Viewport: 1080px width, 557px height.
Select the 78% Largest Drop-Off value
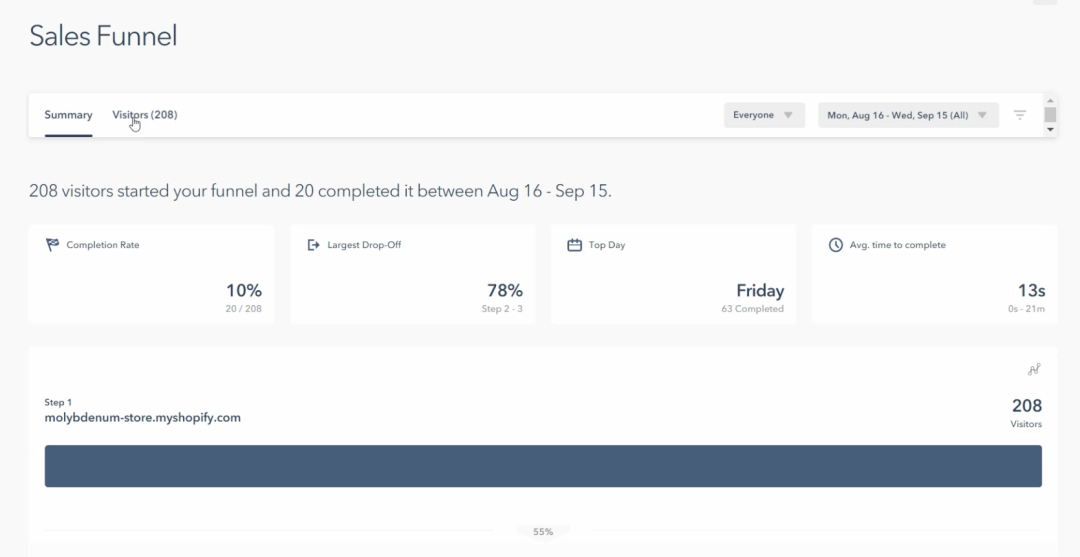(505, 291)
